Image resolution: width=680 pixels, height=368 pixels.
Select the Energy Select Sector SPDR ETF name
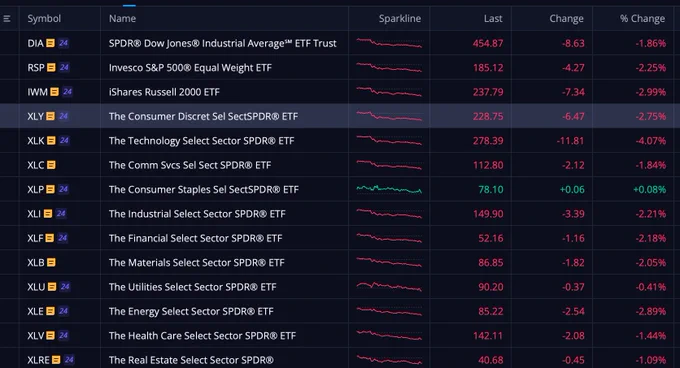(x=191, y=311)
